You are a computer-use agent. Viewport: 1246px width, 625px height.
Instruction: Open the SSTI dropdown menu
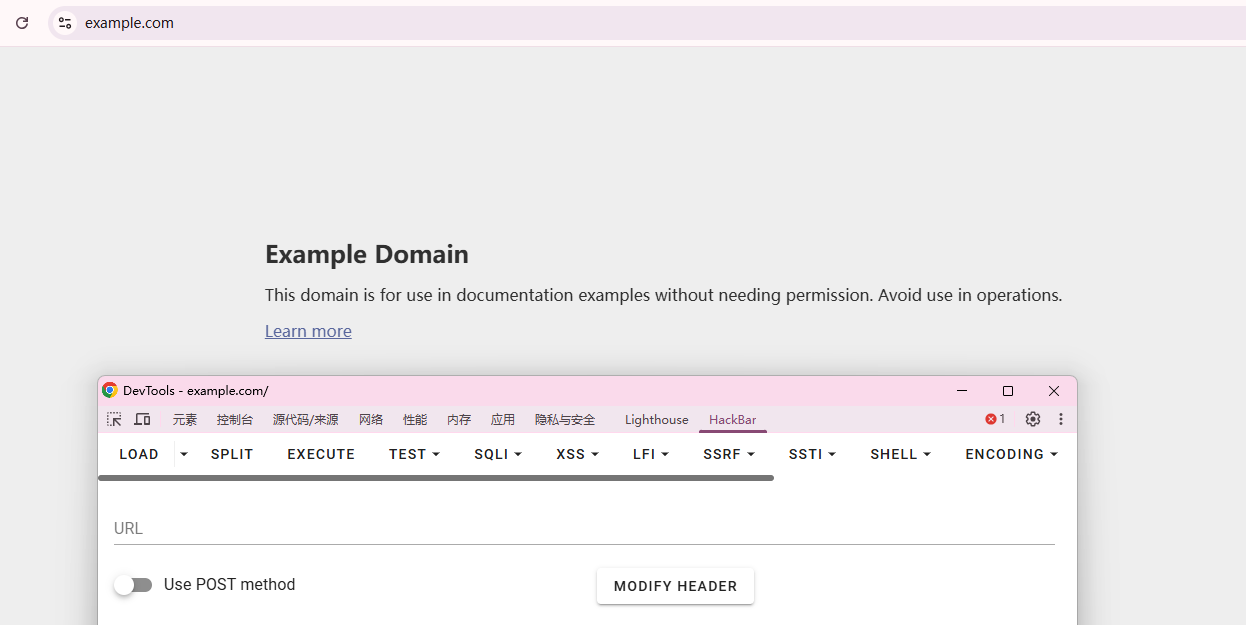click(812, 454)
